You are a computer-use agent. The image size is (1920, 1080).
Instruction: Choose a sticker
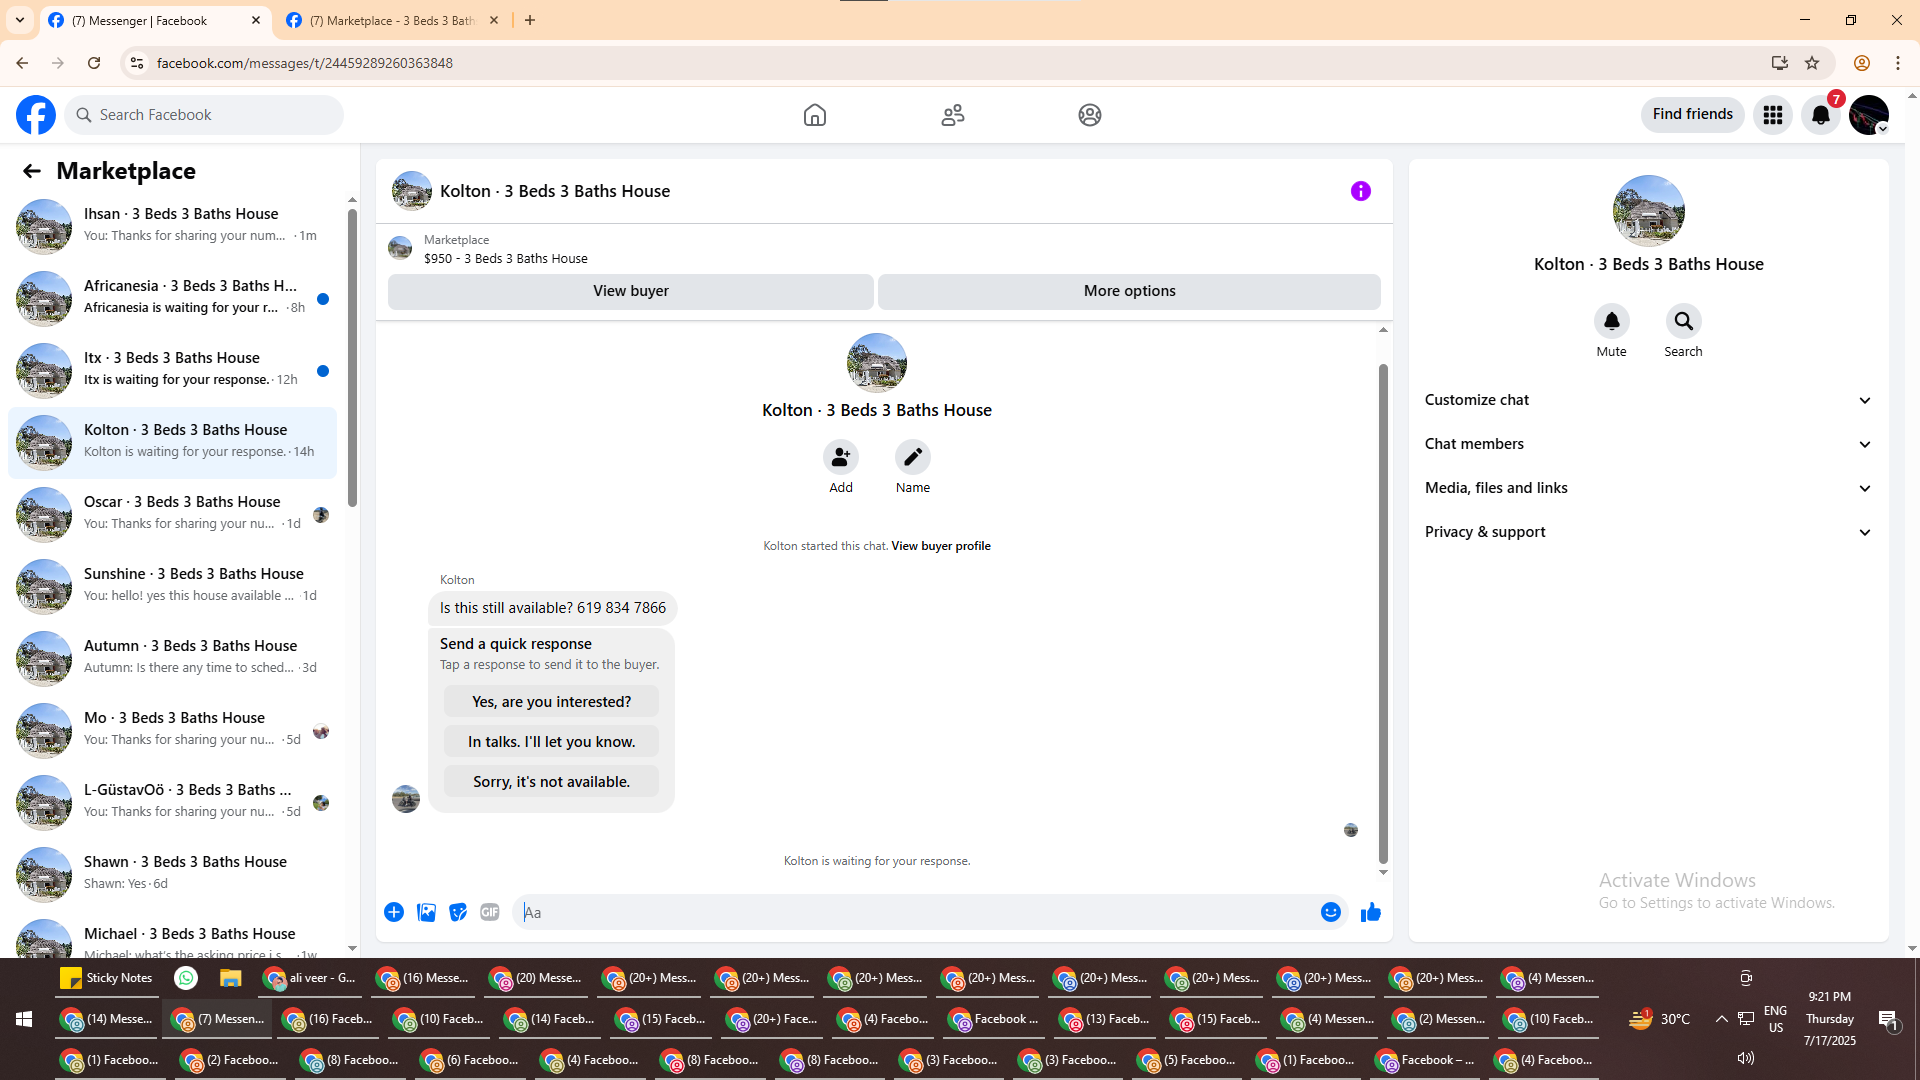[x=458, y=912]
